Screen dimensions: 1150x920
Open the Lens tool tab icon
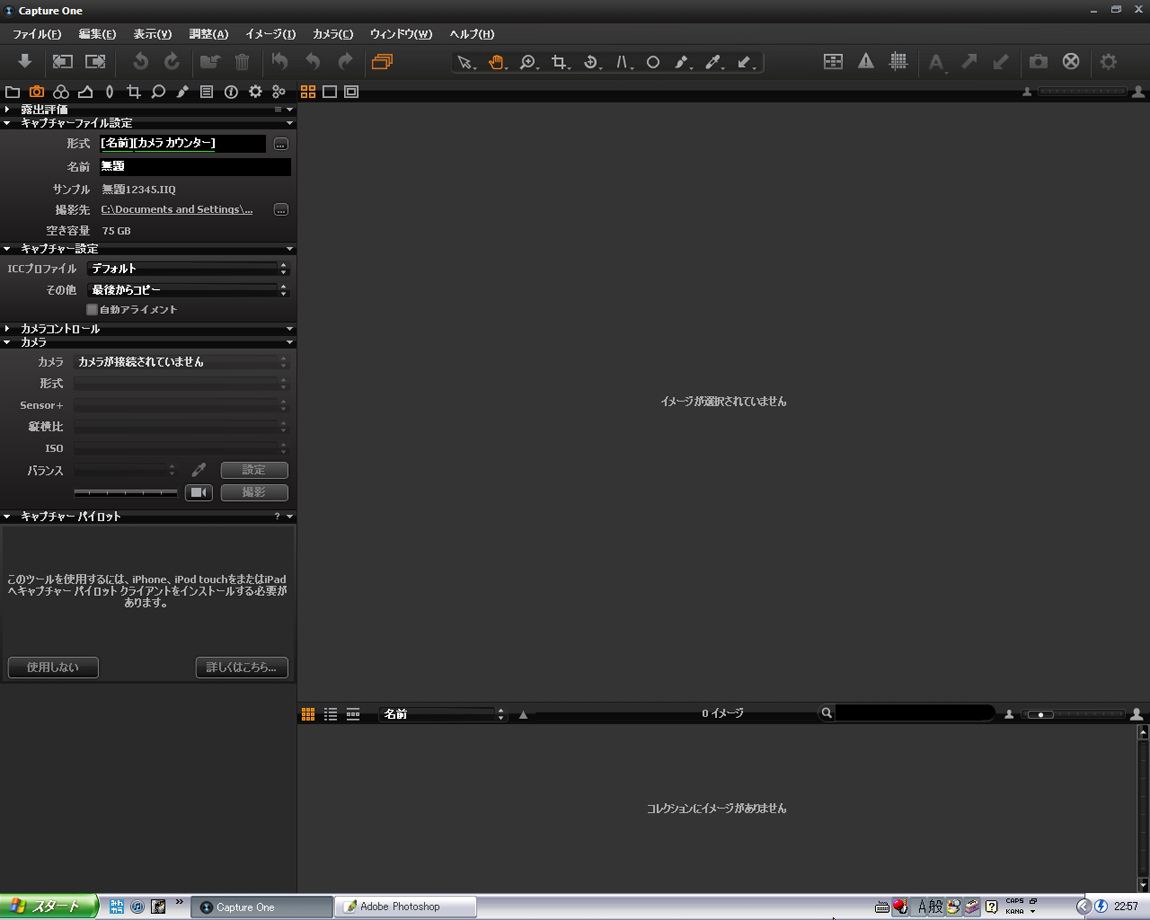coord(109,92)
